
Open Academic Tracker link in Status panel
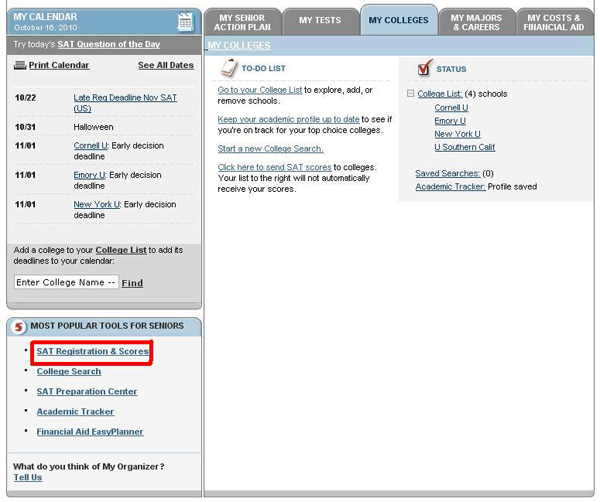(x=451, y=187)
